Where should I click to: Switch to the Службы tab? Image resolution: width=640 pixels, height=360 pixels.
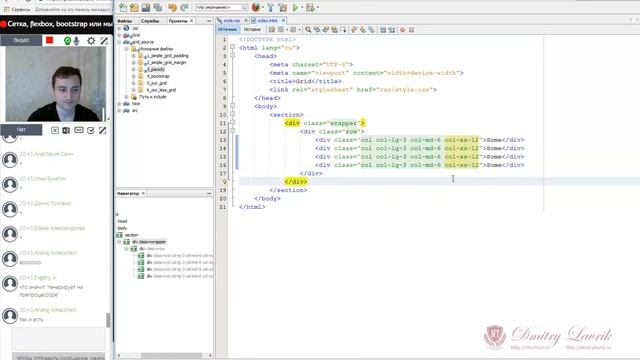point(150,20)
